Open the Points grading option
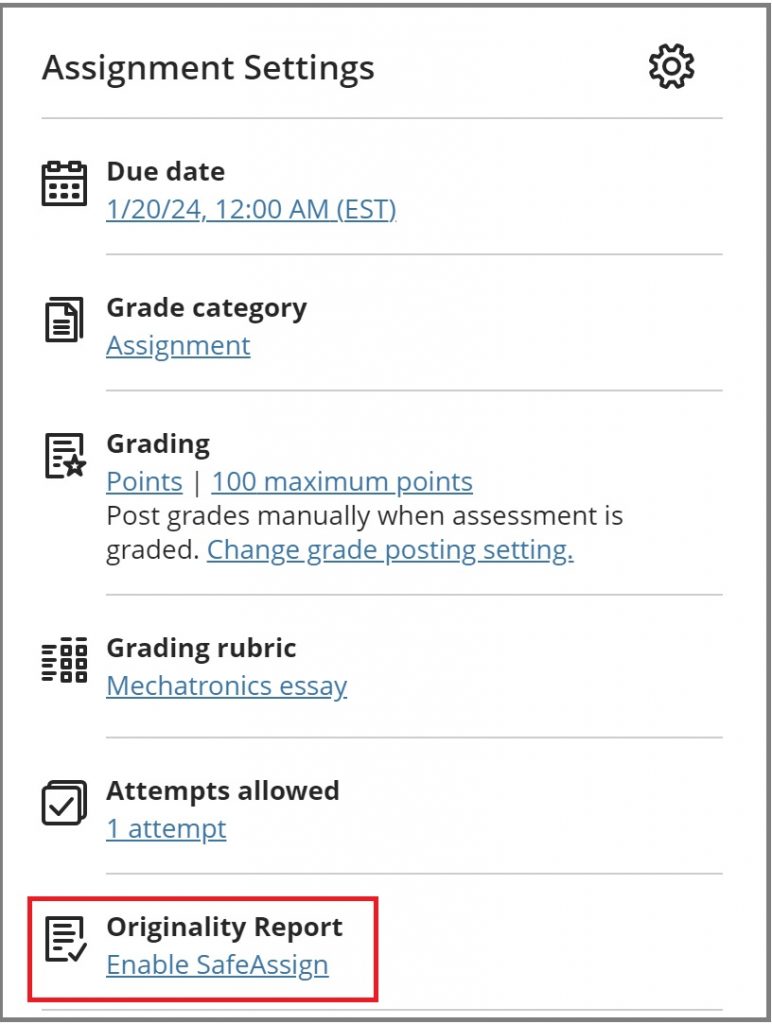Screen dimensions: 772x1024 (144, 481)
